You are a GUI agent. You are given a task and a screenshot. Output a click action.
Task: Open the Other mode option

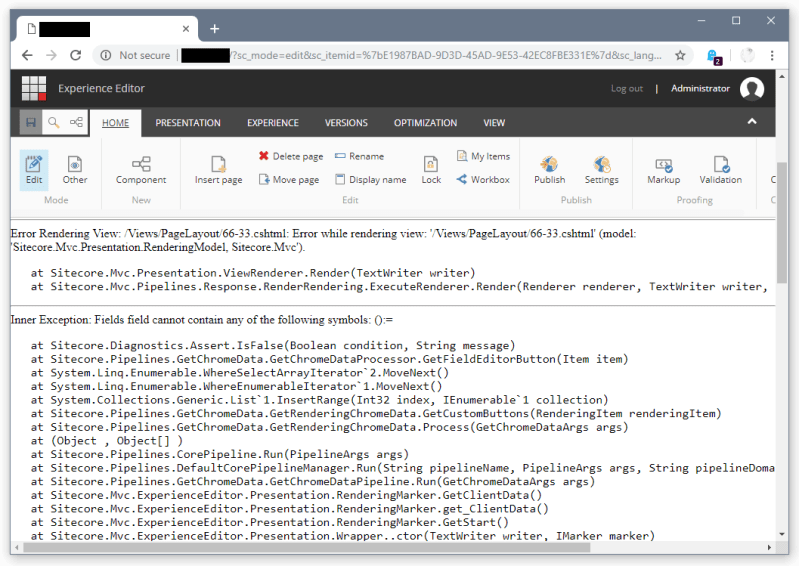[75, 170]
